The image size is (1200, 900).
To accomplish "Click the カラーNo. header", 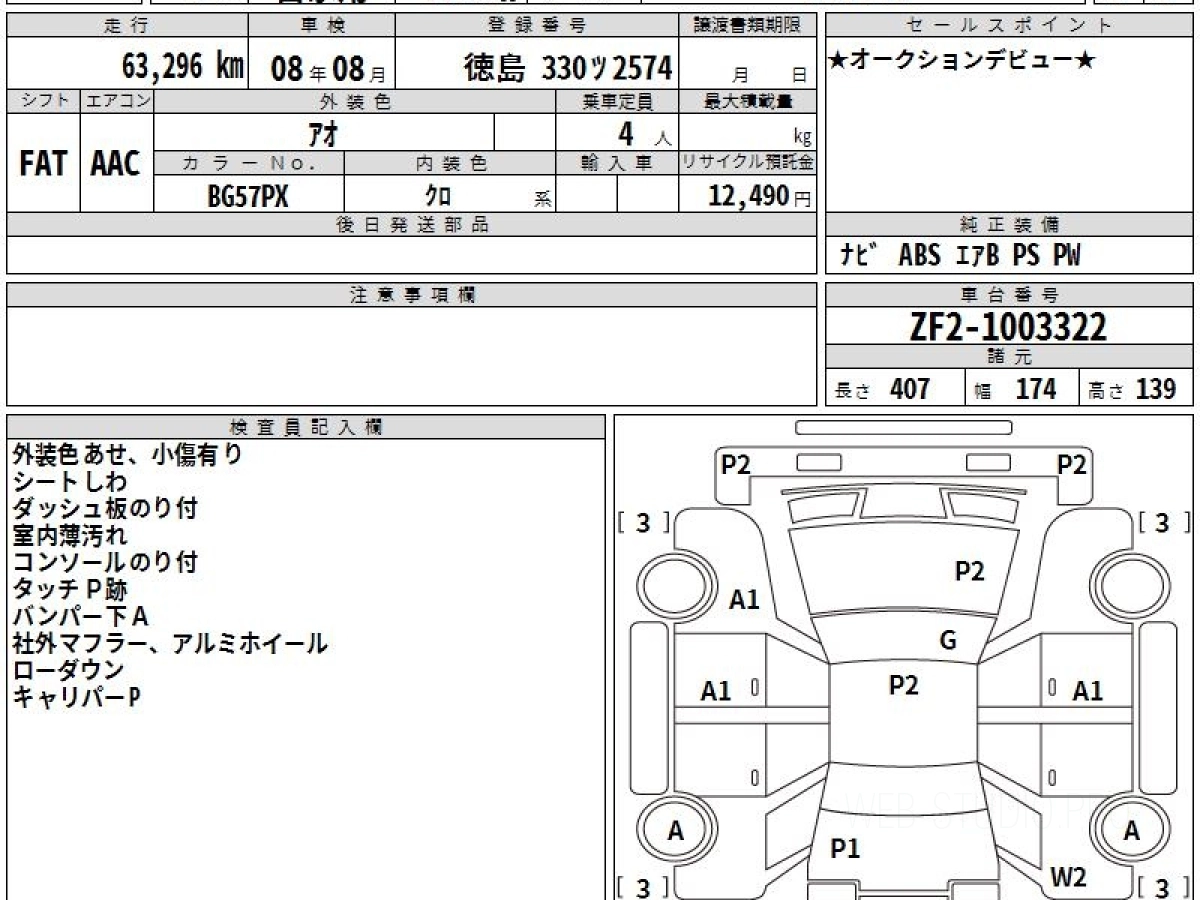I will pos(249,163).
